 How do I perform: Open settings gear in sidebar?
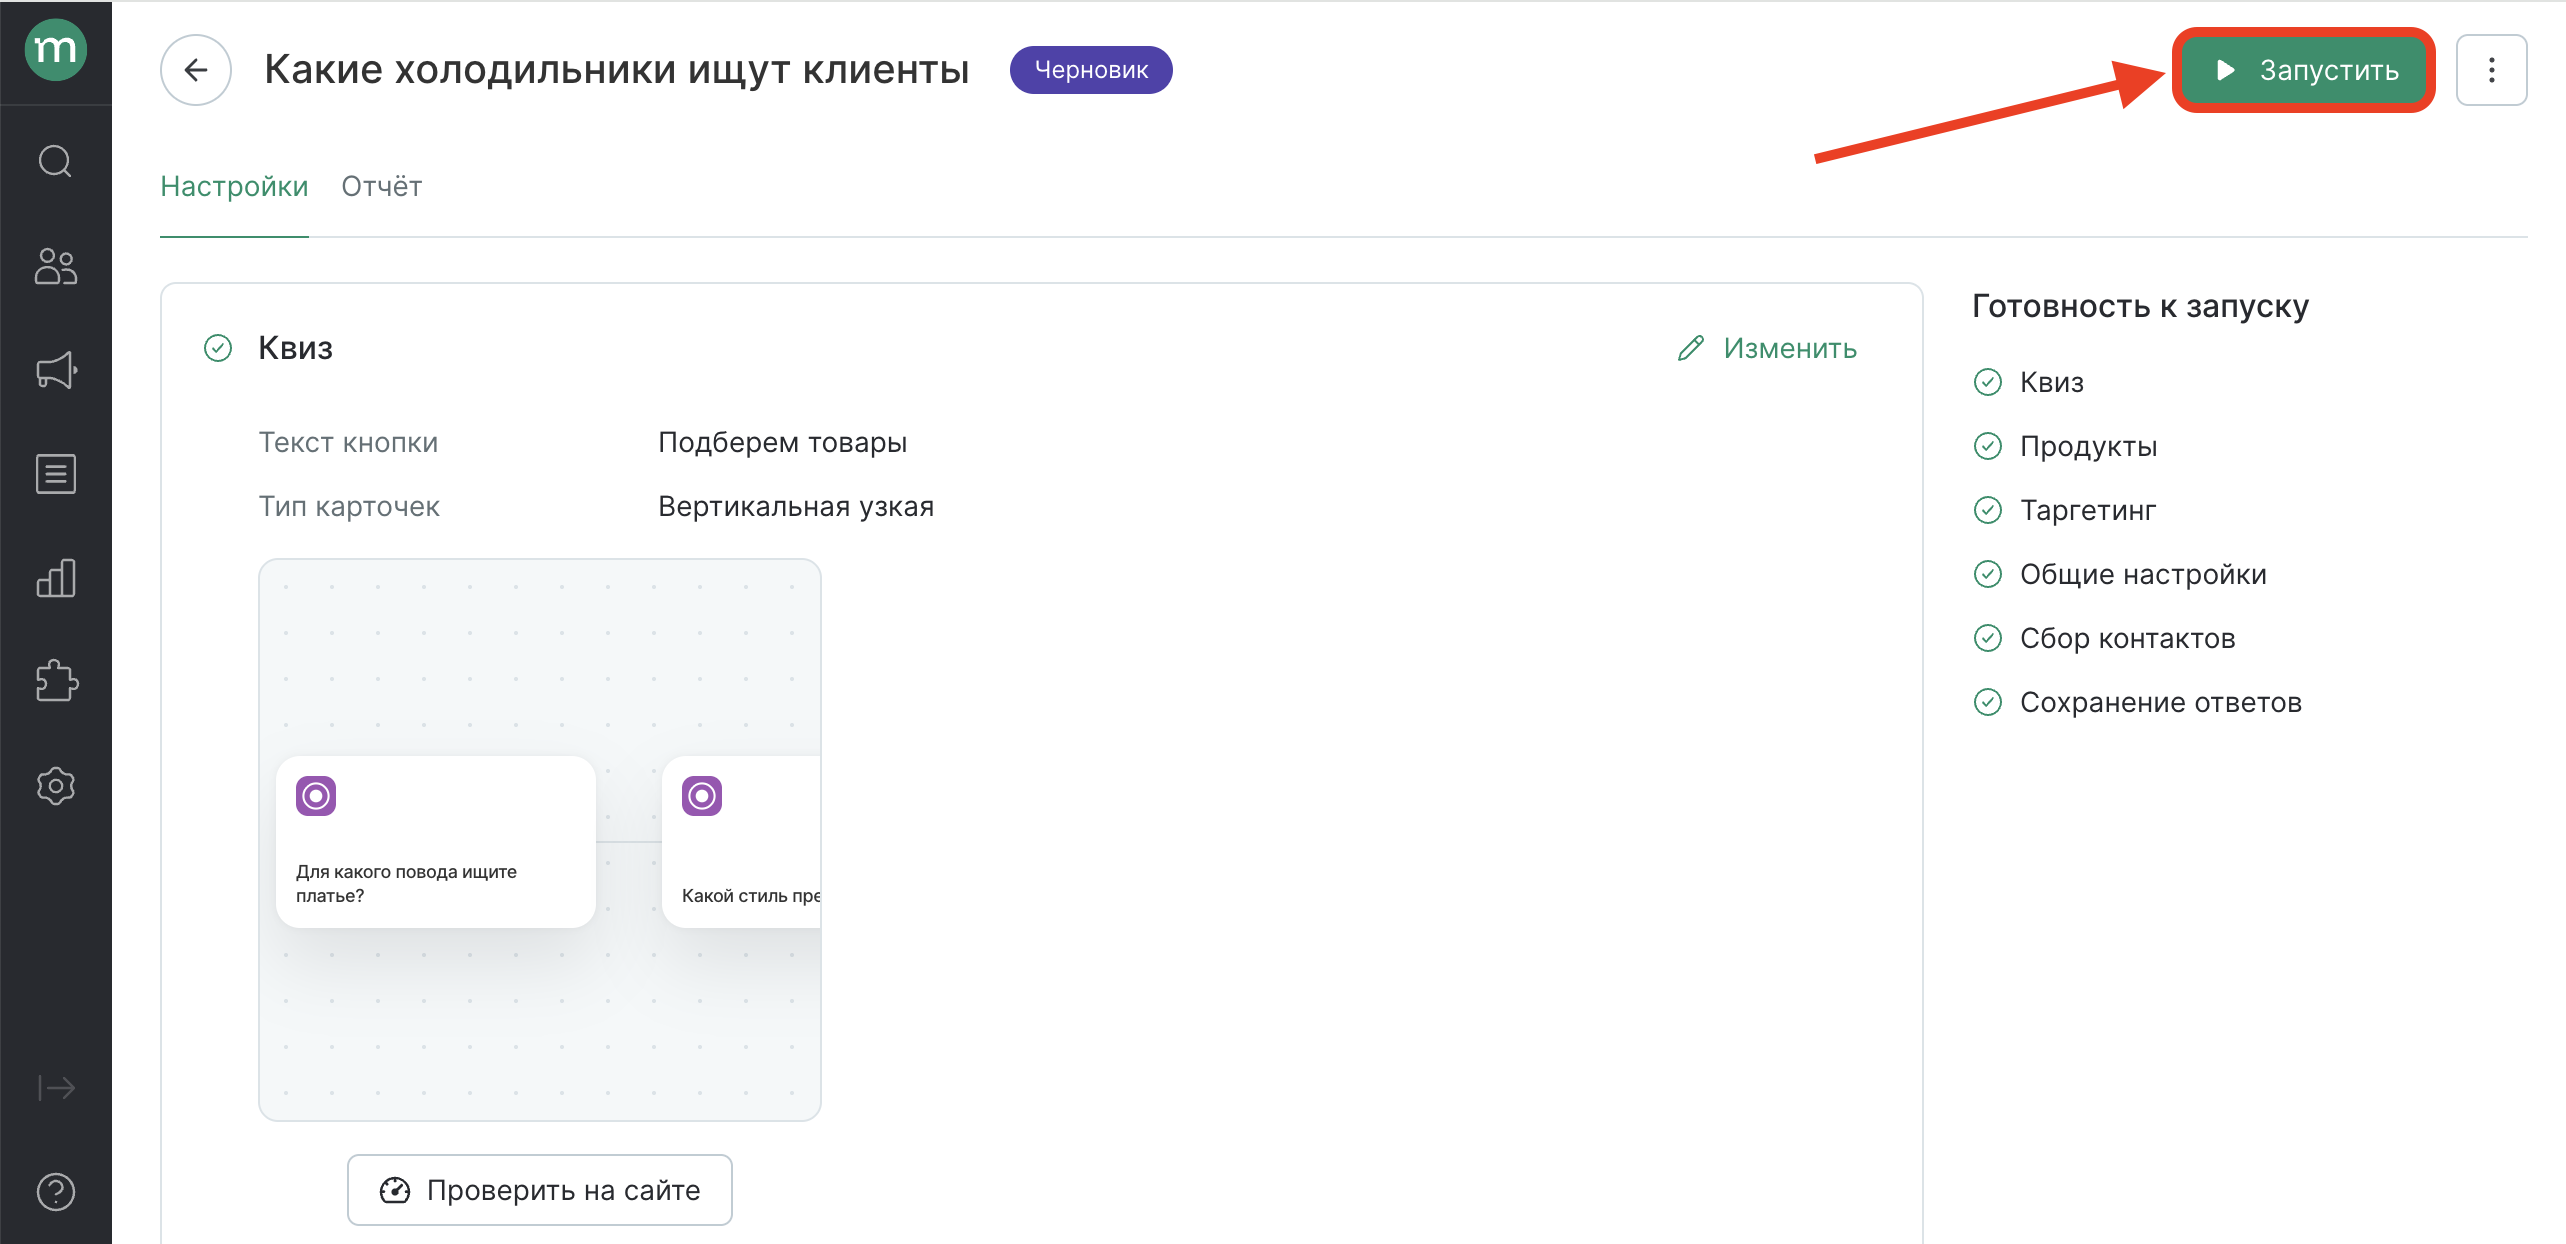(x=56, y=786)
